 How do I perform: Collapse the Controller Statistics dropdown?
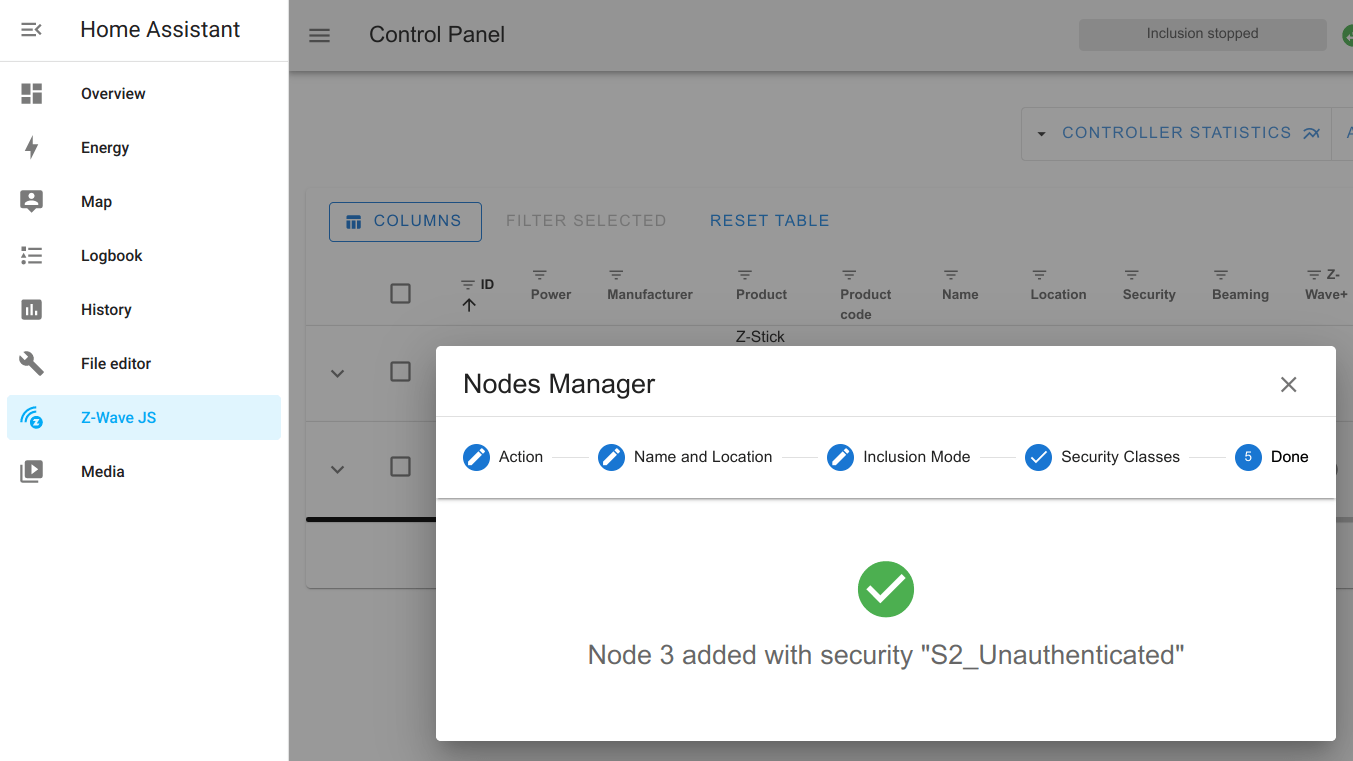(1040, 132)
